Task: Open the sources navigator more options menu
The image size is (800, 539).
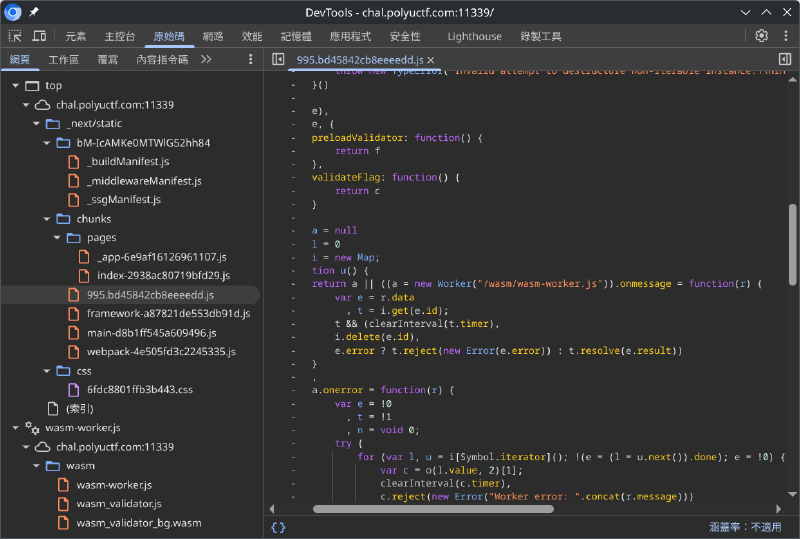Action: (250, 59)
